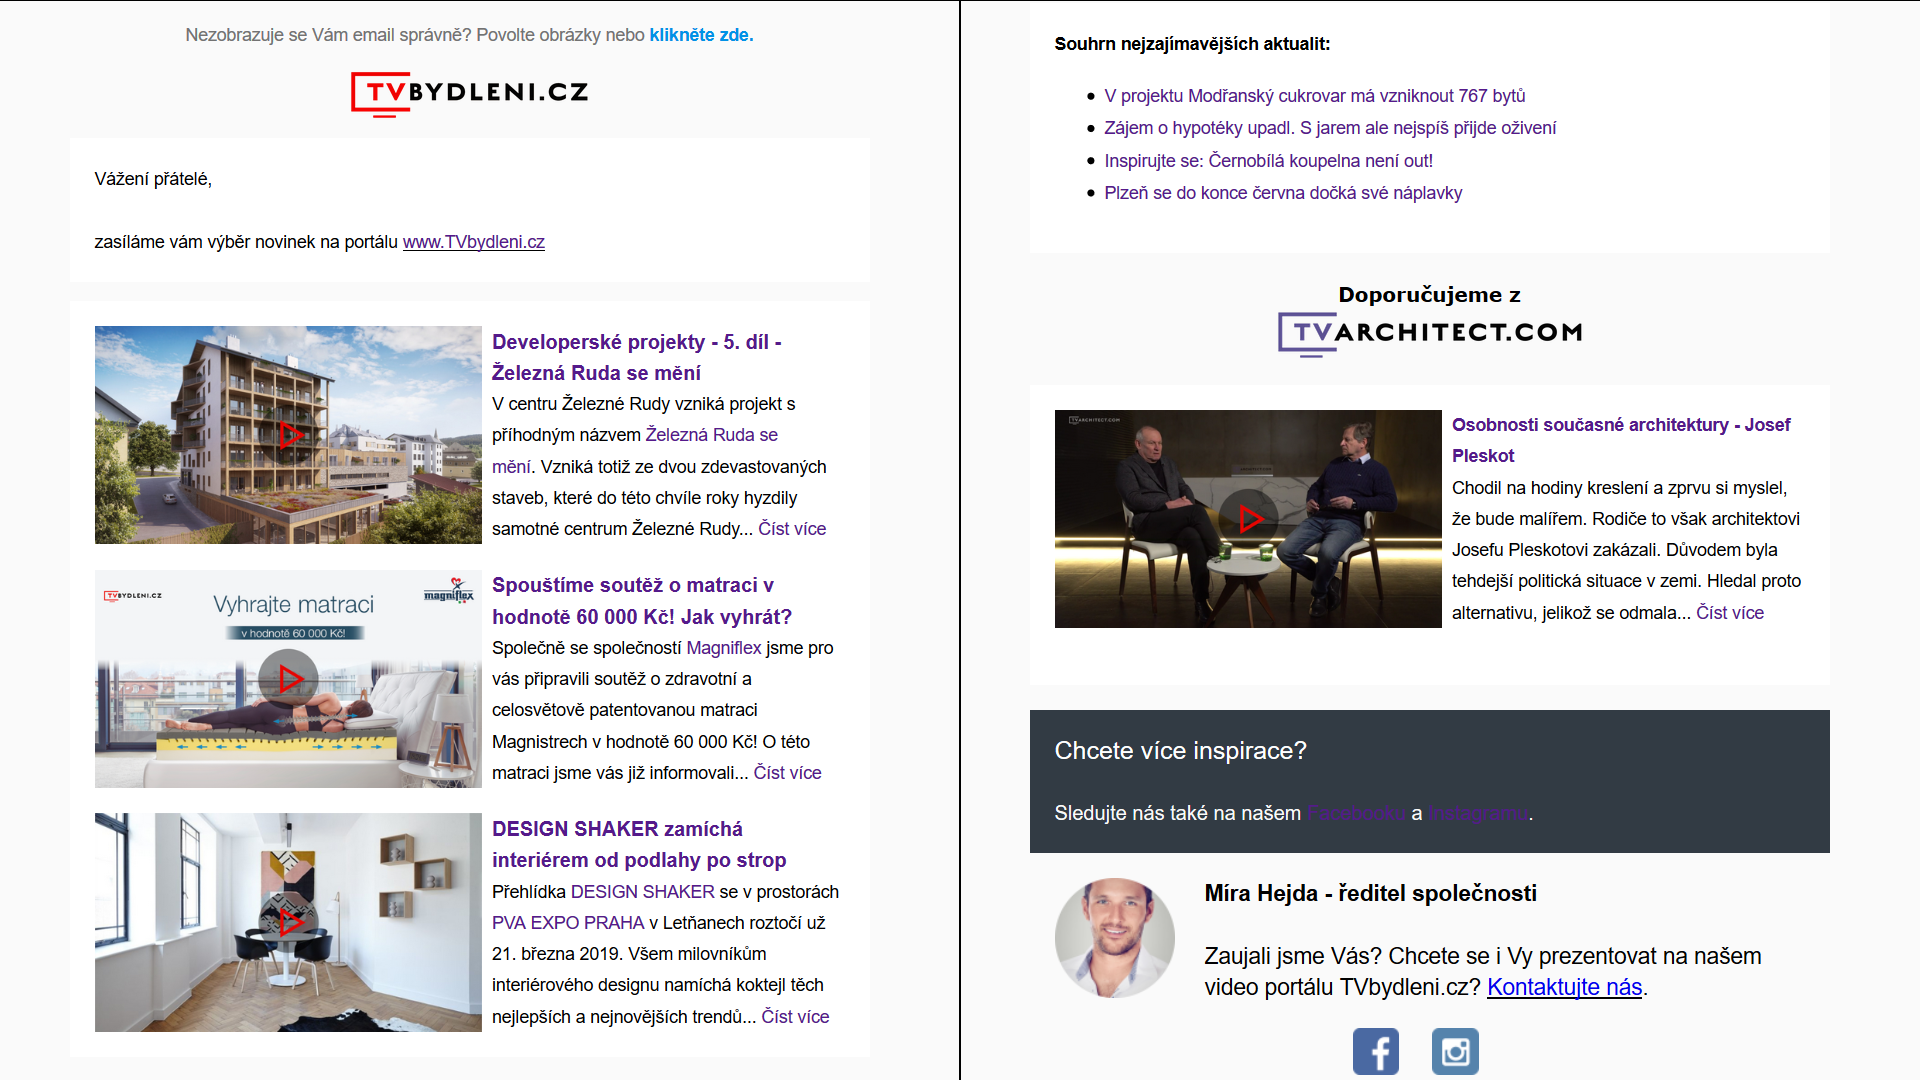
Task: Click the Facebook icon at the bottom
Action: click(1375, 1051)
